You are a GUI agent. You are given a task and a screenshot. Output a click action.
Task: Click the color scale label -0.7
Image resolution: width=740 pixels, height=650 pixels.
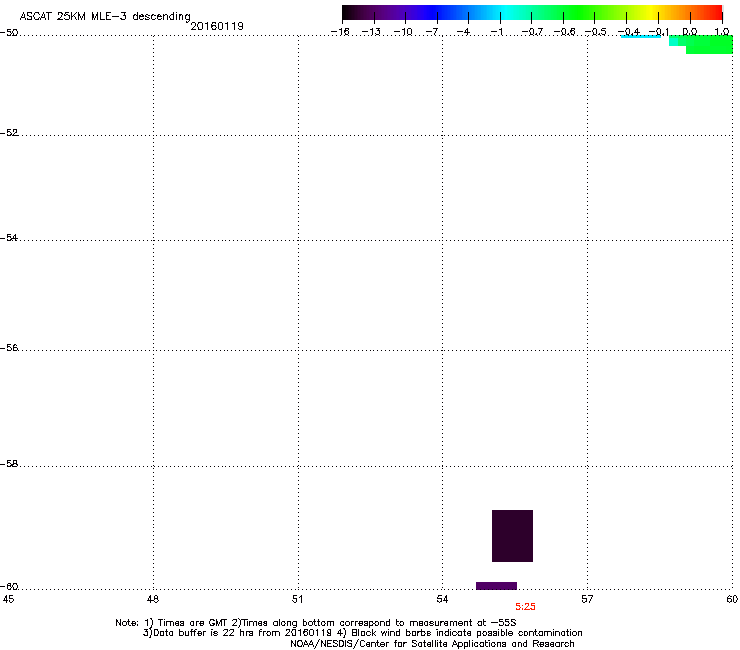[x=532, y=32]
